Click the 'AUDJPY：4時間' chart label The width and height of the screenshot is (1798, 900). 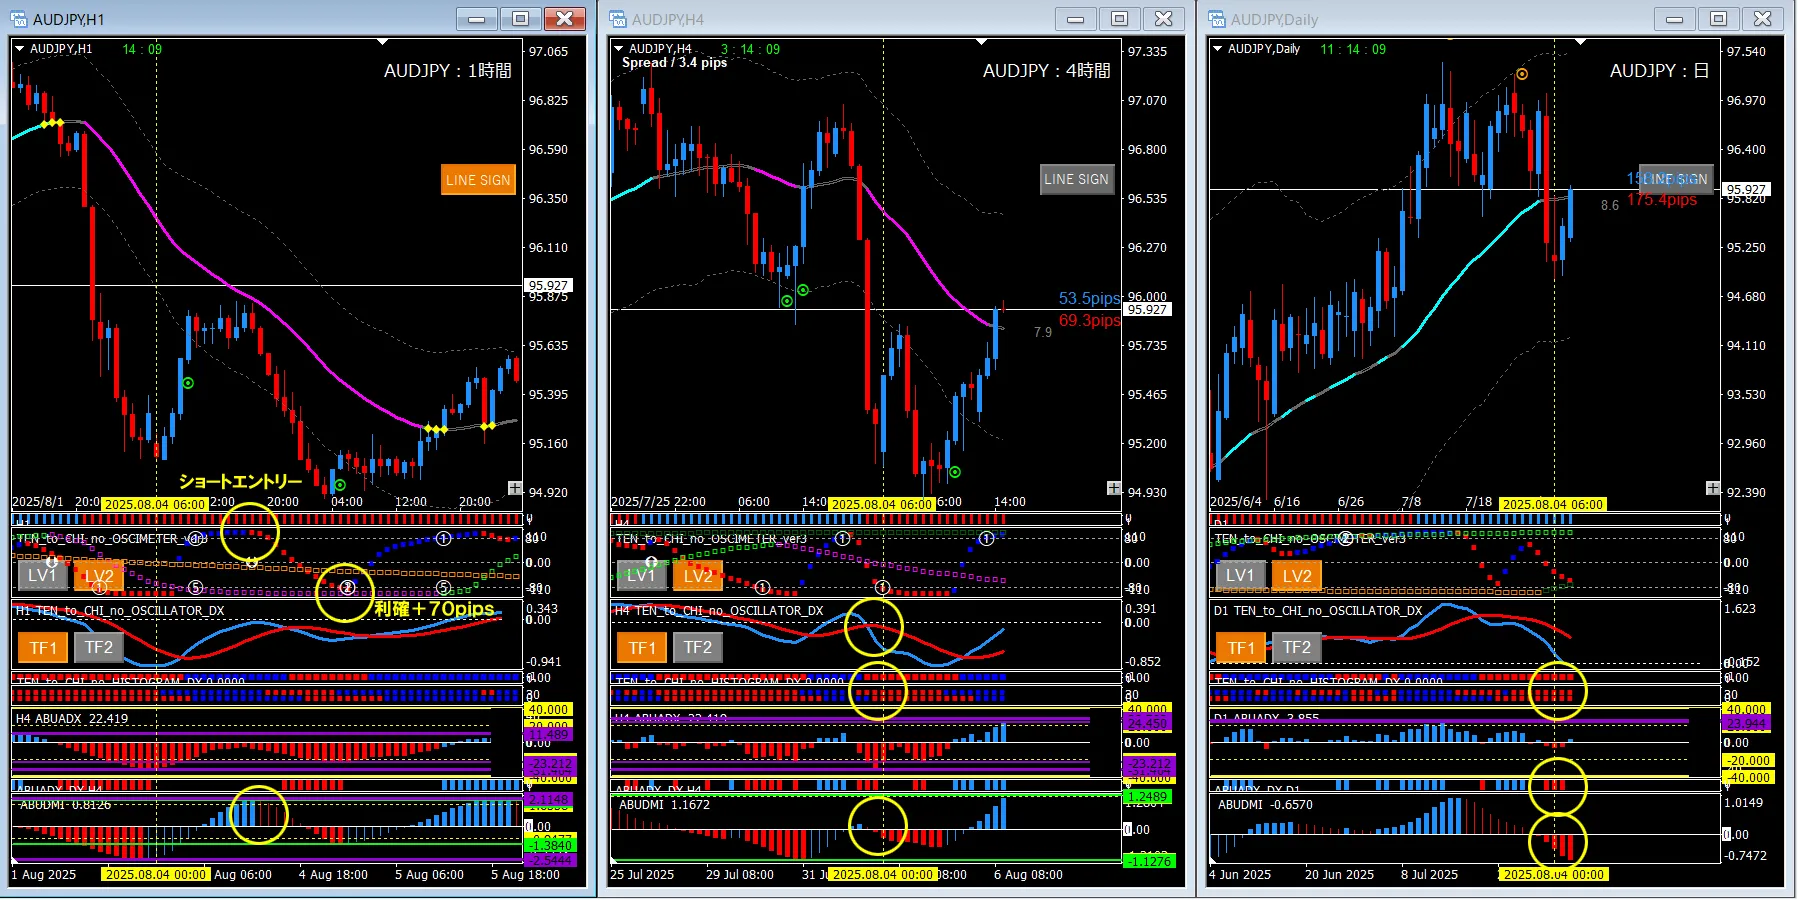point(1047,71)
